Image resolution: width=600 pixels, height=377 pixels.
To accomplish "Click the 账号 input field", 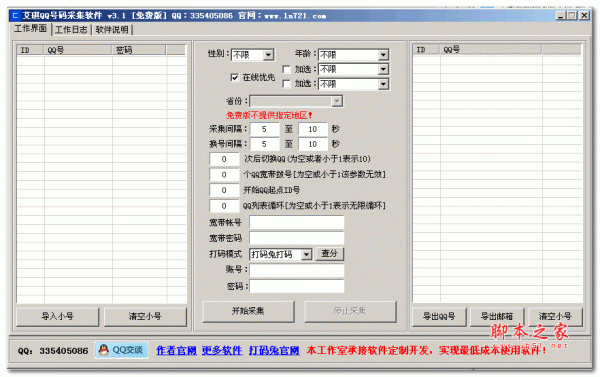I will coord(297,270).
